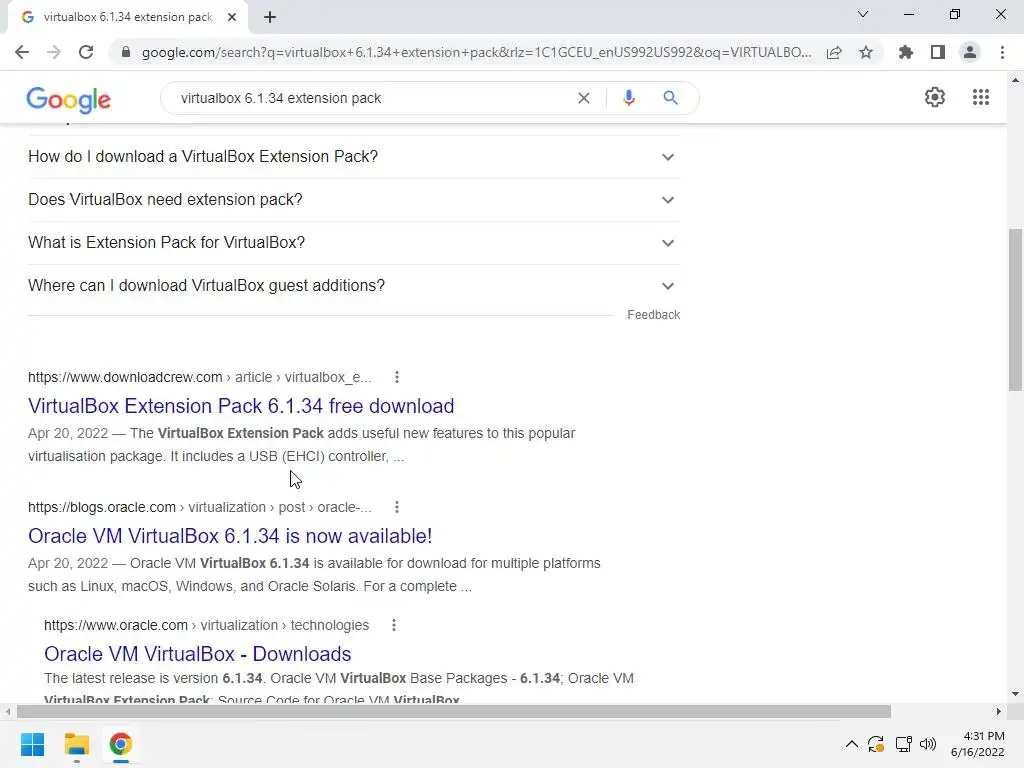The image size is (1024, 768).
Task: Open network icon in system tray
Action: pos(904,744)
